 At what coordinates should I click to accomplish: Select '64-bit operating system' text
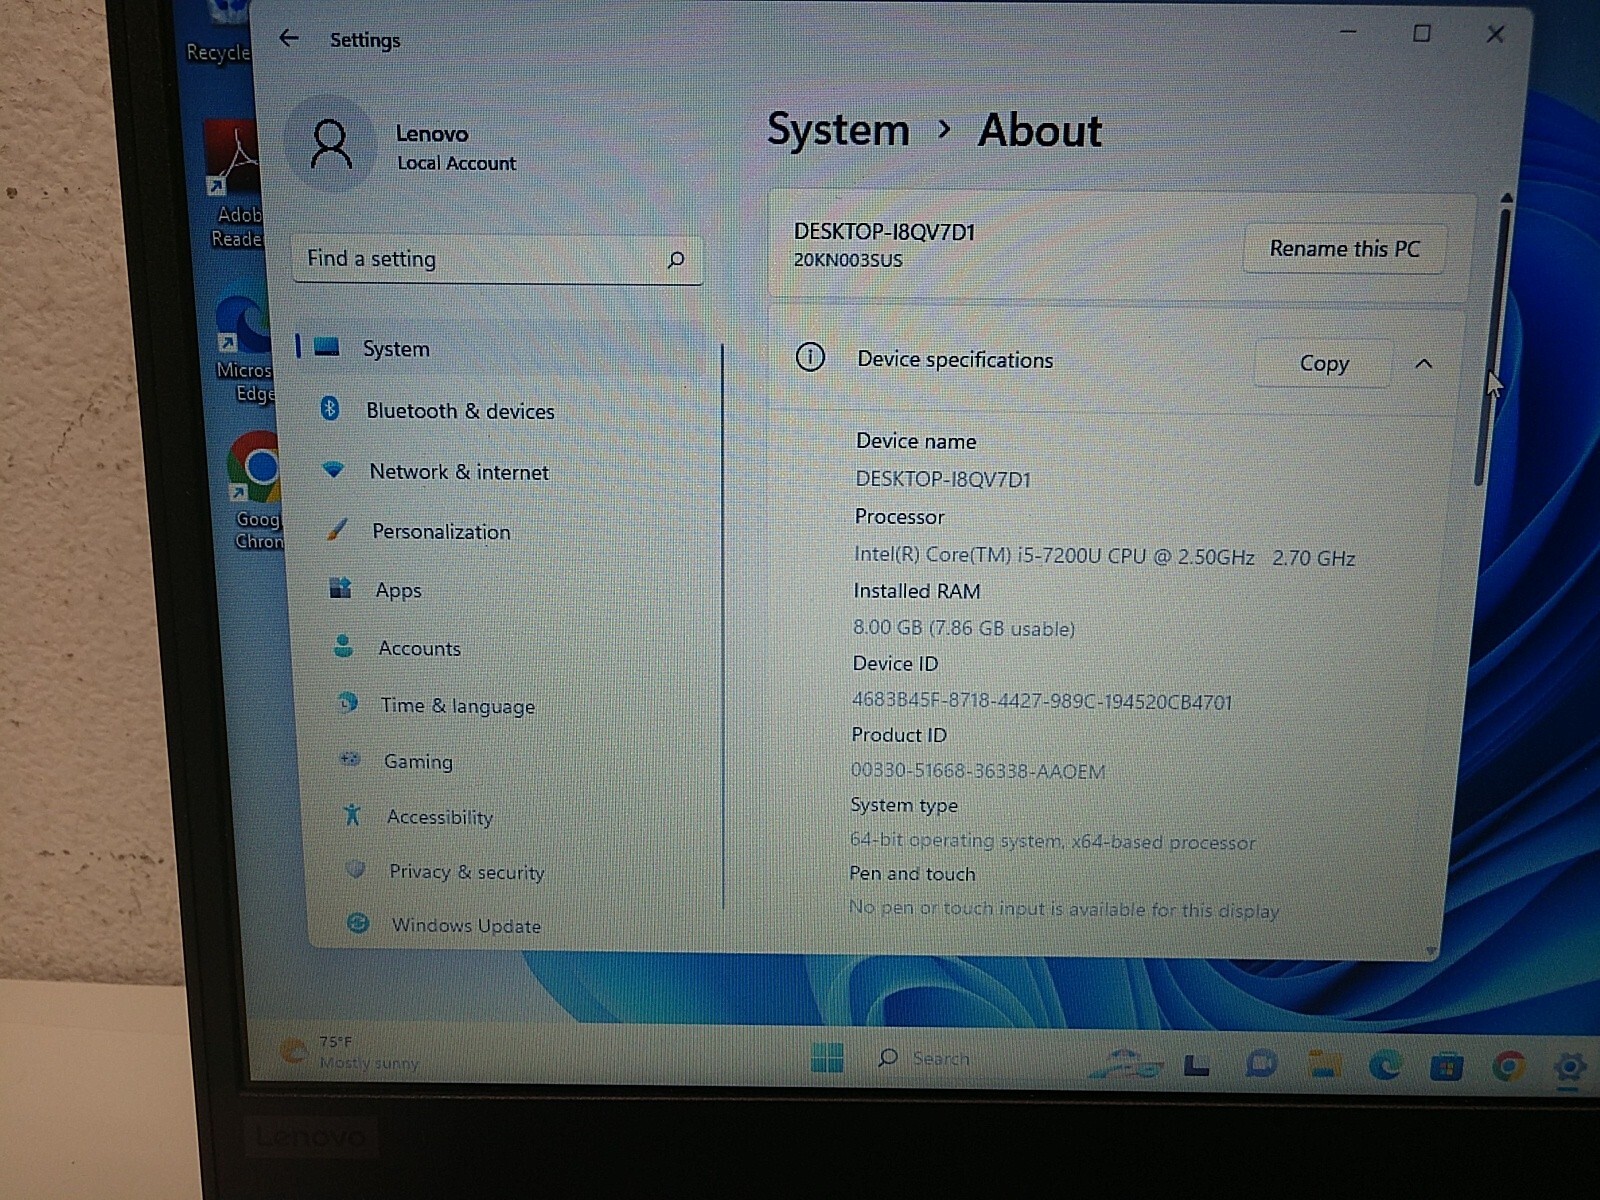[x=1052, y=841]
